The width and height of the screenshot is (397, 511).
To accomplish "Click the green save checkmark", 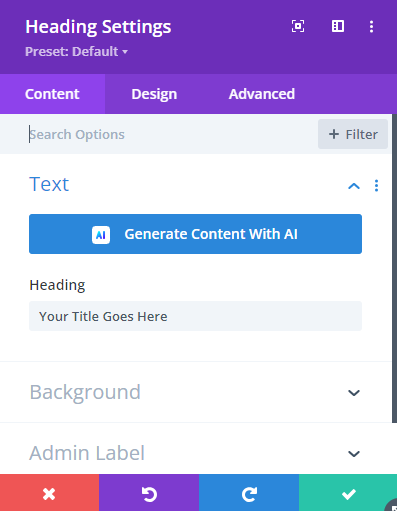I will pos(348,494).
